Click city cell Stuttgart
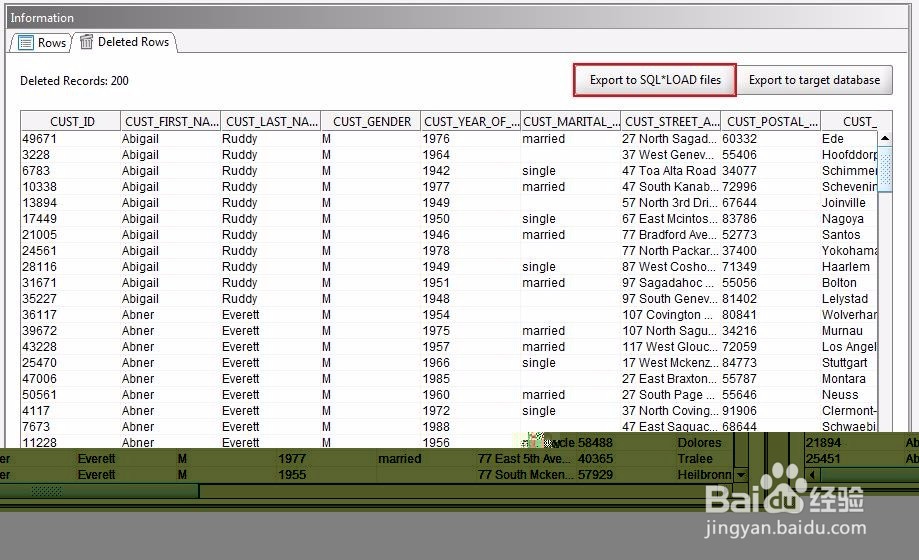919x560 pixels. point(849,363)
